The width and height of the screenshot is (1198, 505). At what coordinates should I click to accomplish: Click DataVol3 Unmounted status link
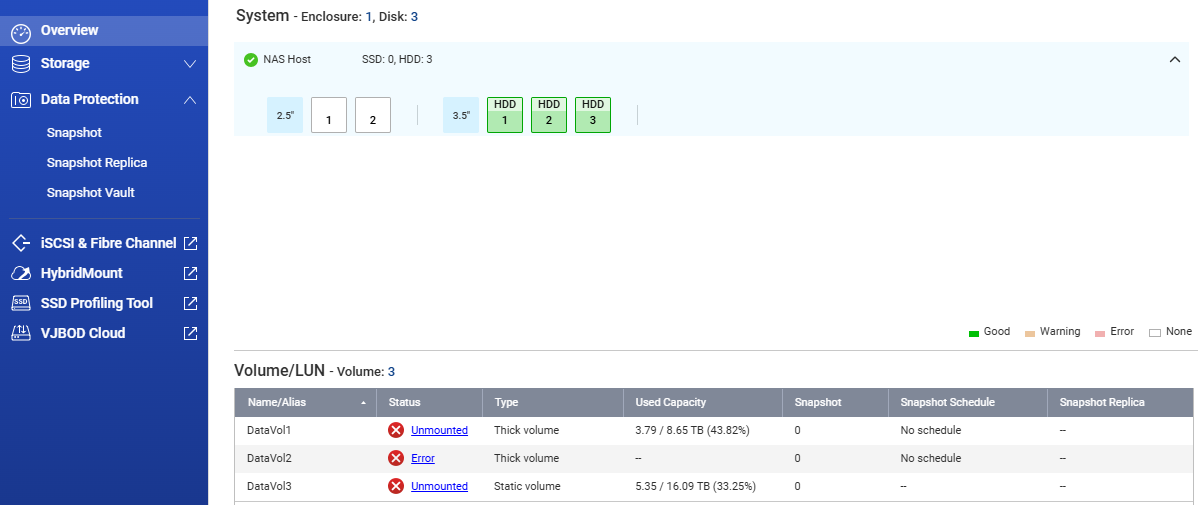[439, 486]
